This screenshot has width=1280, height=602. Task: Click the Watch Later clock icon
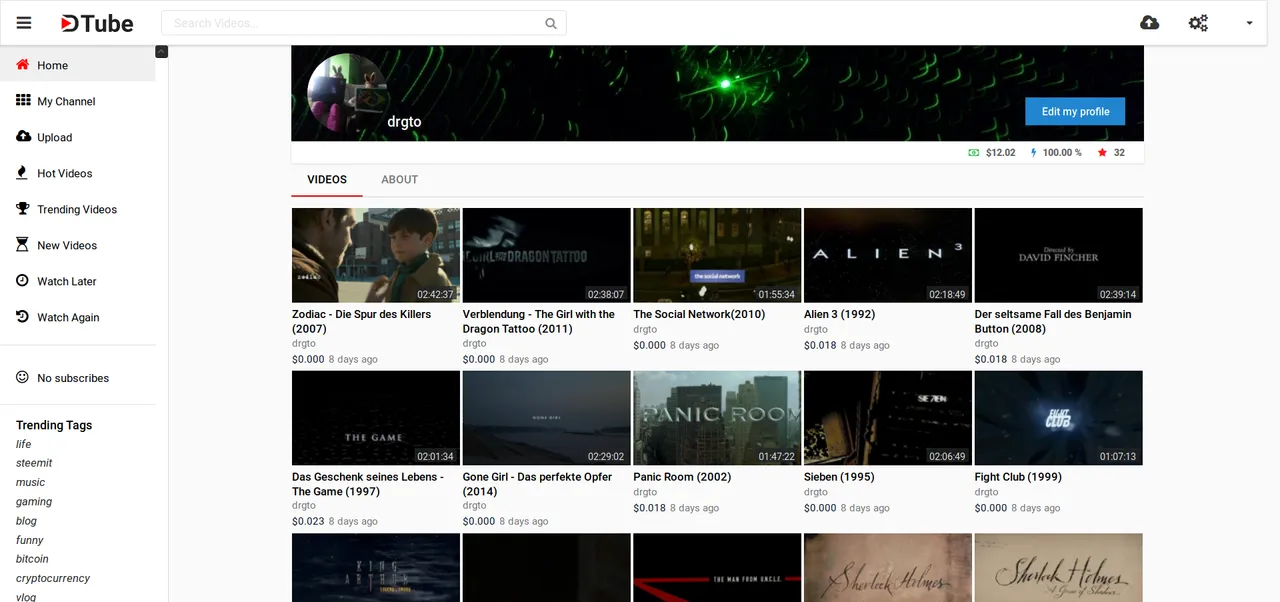(x=23, y=281)
